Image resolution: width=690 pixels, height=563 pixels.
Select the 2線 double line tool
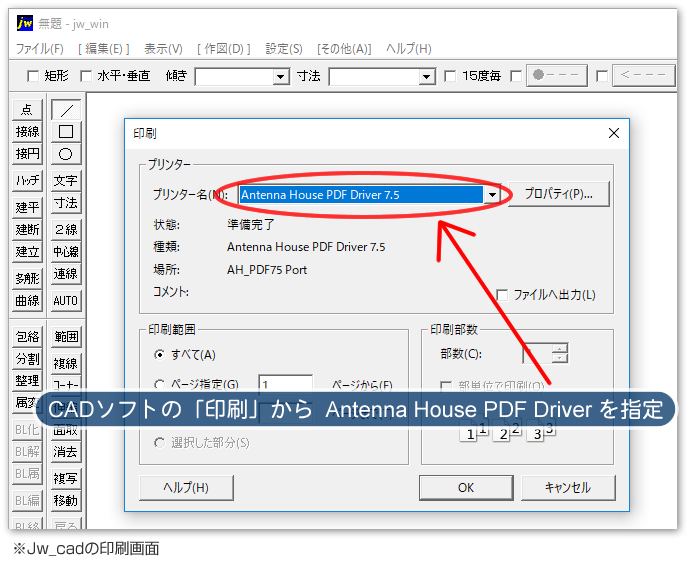66,229
